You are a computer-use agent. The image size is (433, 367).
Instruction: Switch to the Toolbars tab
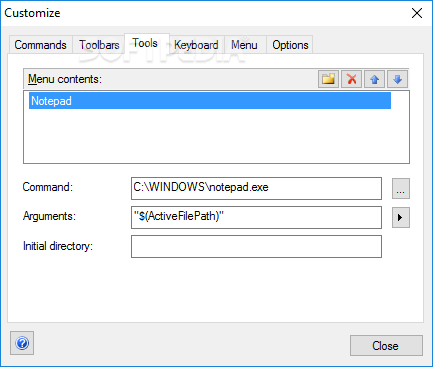[x=99, y=45]
